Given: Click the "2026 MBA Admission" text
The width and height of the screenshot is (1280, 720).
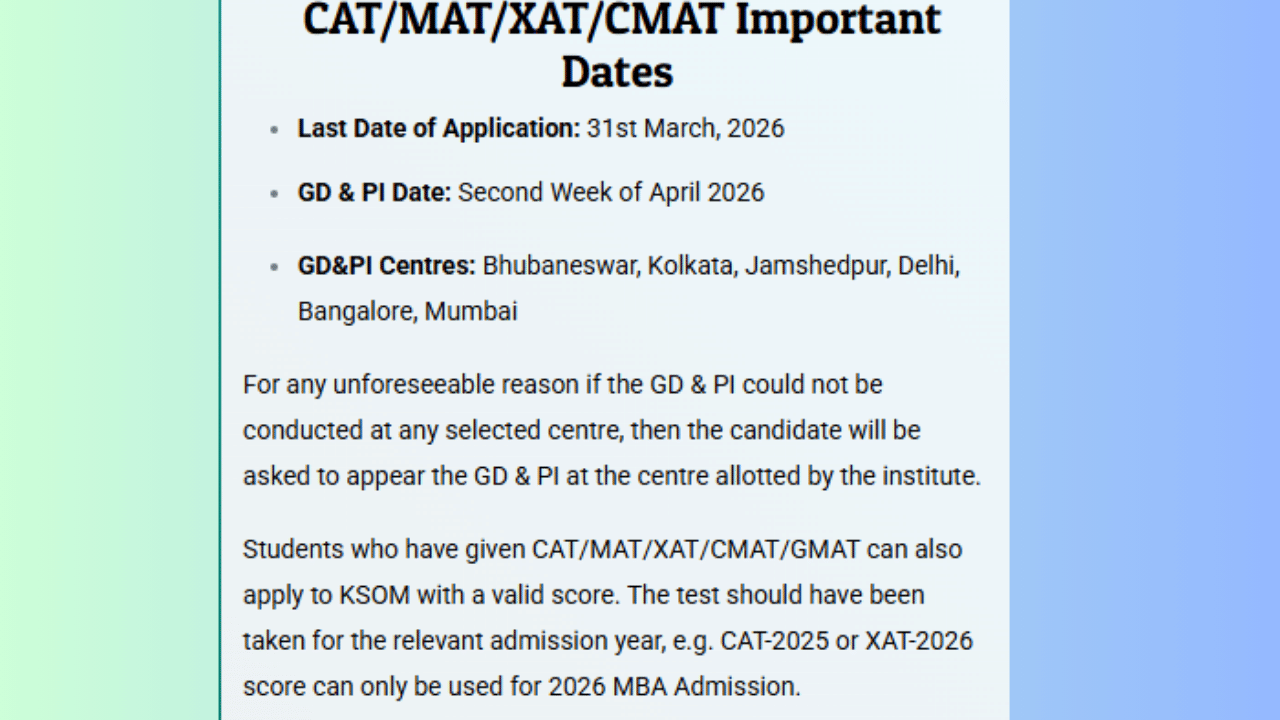Looking at the screenshot, I should coord(672,686).
